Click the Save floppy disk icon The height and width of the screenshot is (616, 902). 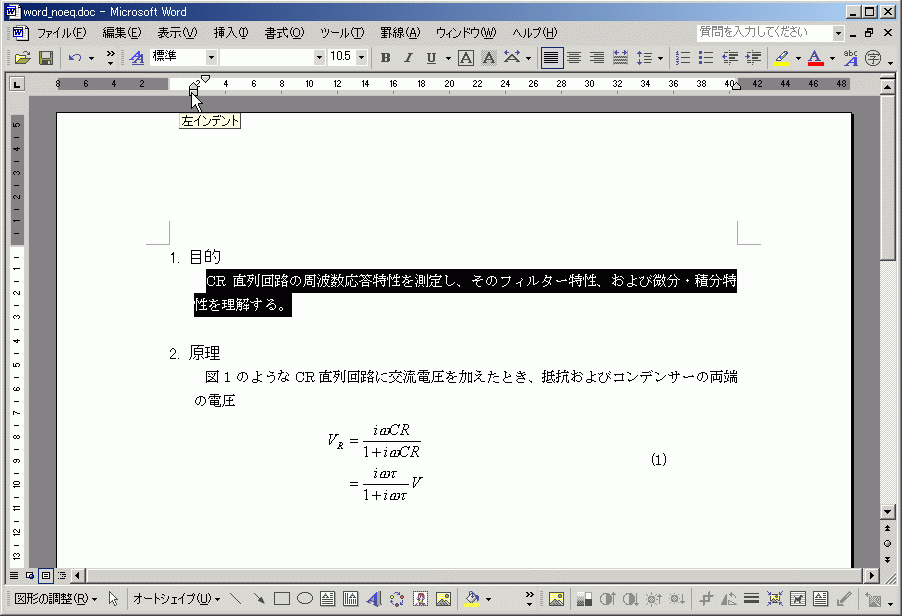(x=45, y=58)
